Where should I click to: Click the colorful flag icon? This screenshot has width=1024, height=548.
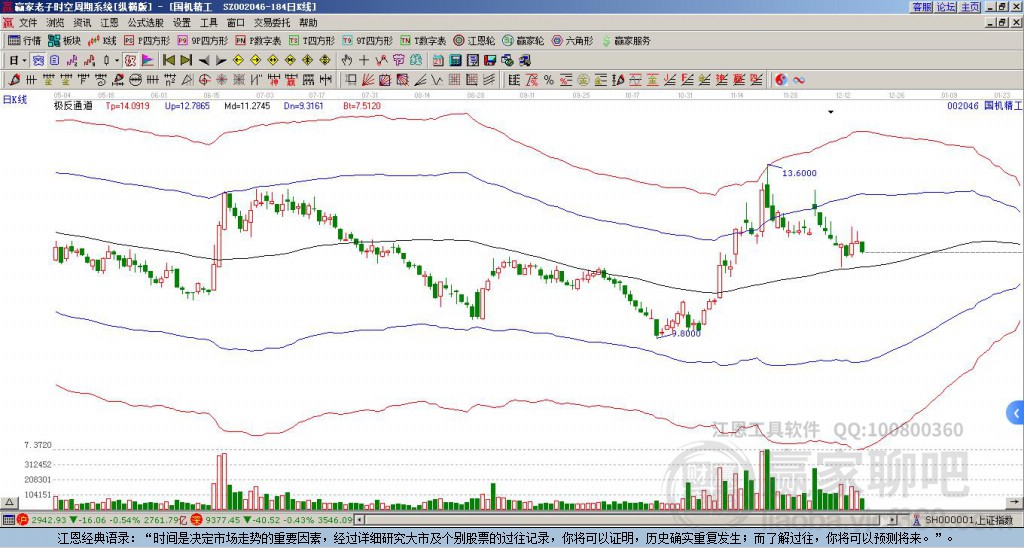tap(148, 61)
